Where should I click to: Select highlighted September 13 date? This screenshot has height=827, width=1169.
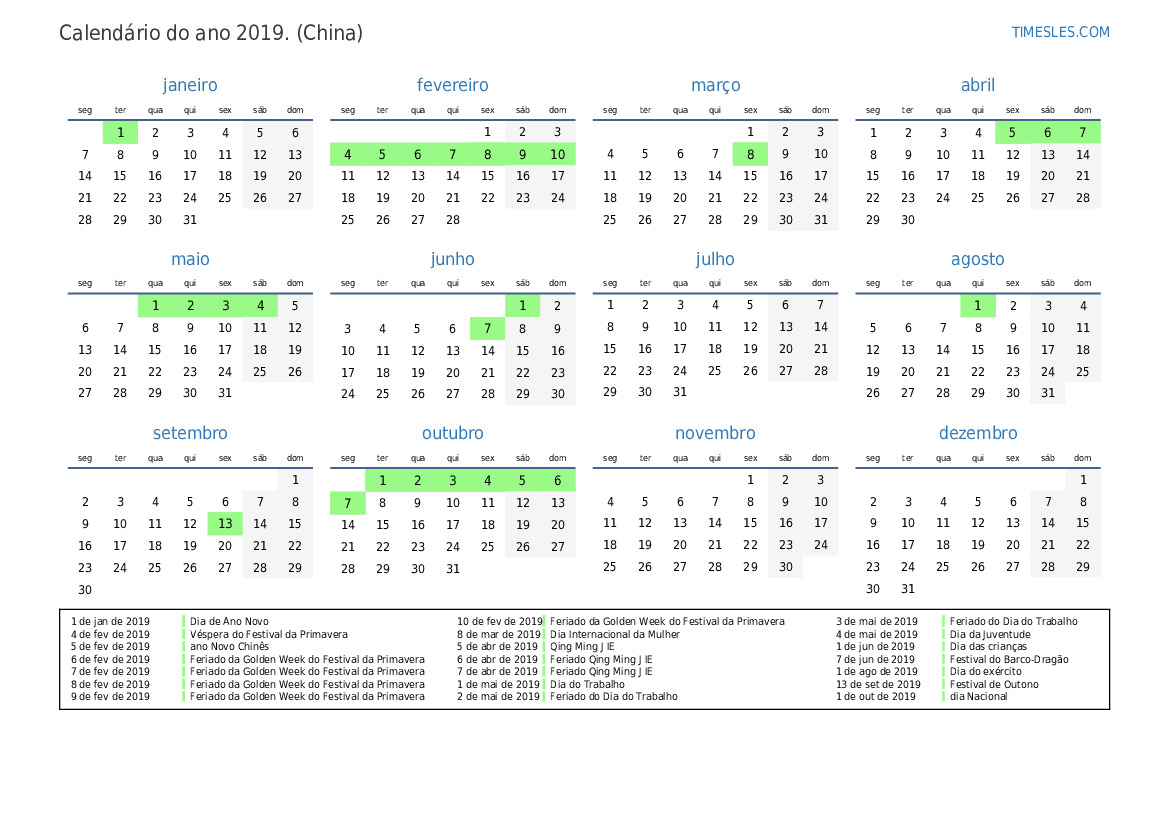pos(225,524)
